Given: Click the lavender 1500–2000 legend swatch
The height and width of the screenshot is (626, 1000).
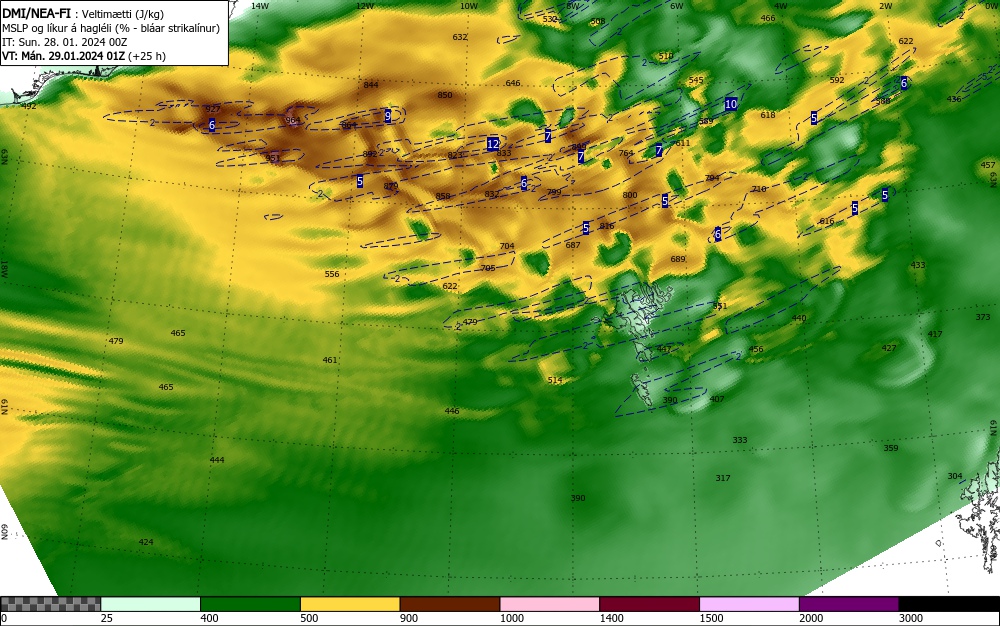Looking at the screenshot, I should coord(749,604).
